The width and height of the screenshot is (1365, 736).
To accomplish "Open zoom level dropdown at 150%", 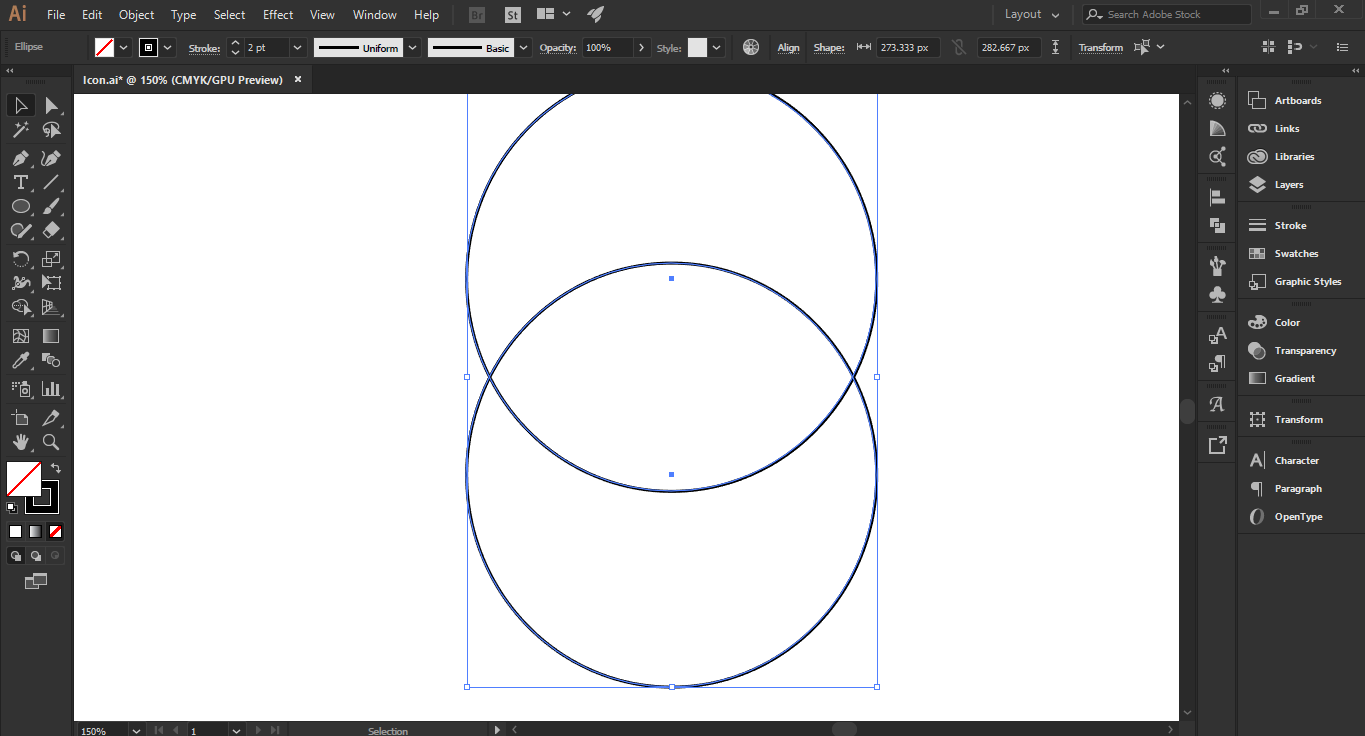I will click(x=136, y=731).
